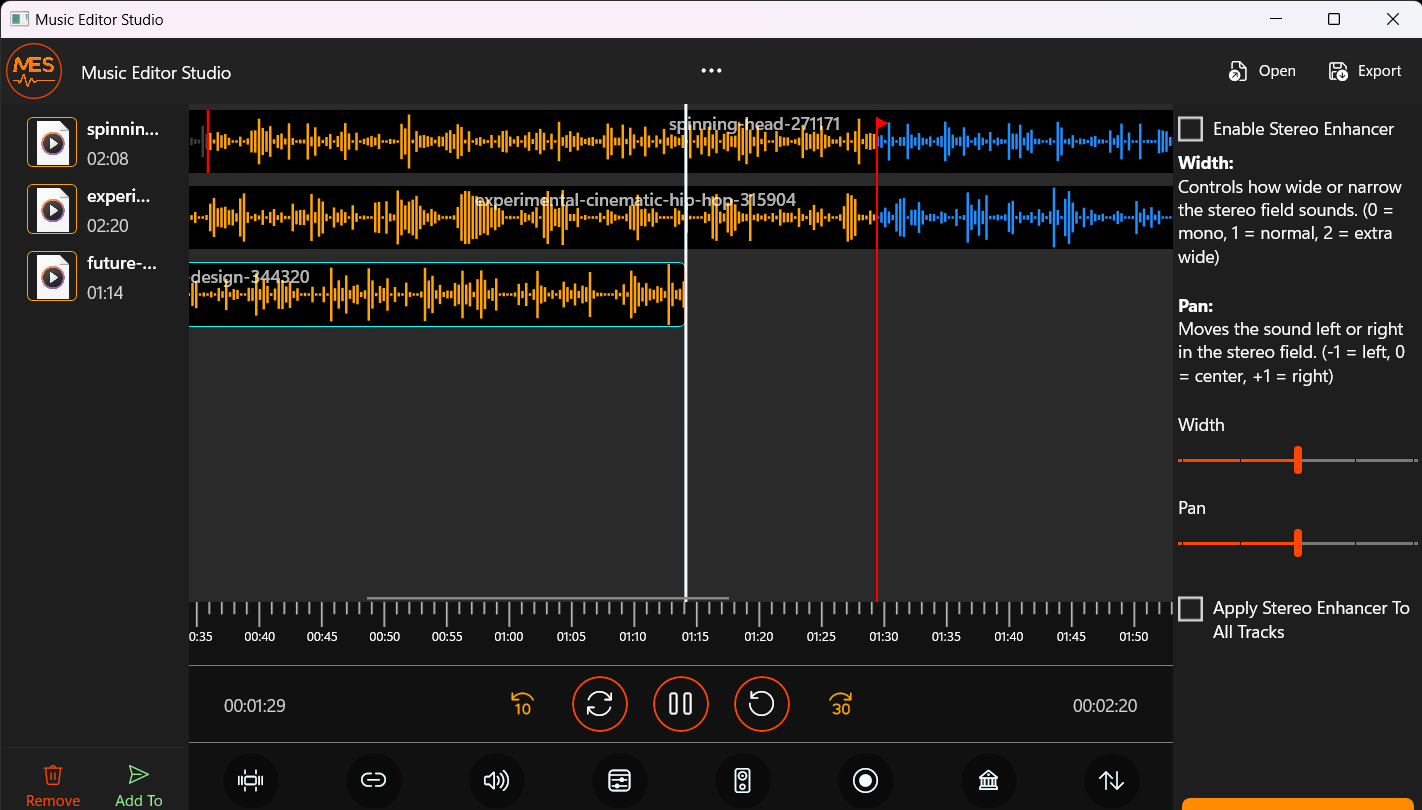Play the spinnin... track thumbnail

(x=51, y=142)
